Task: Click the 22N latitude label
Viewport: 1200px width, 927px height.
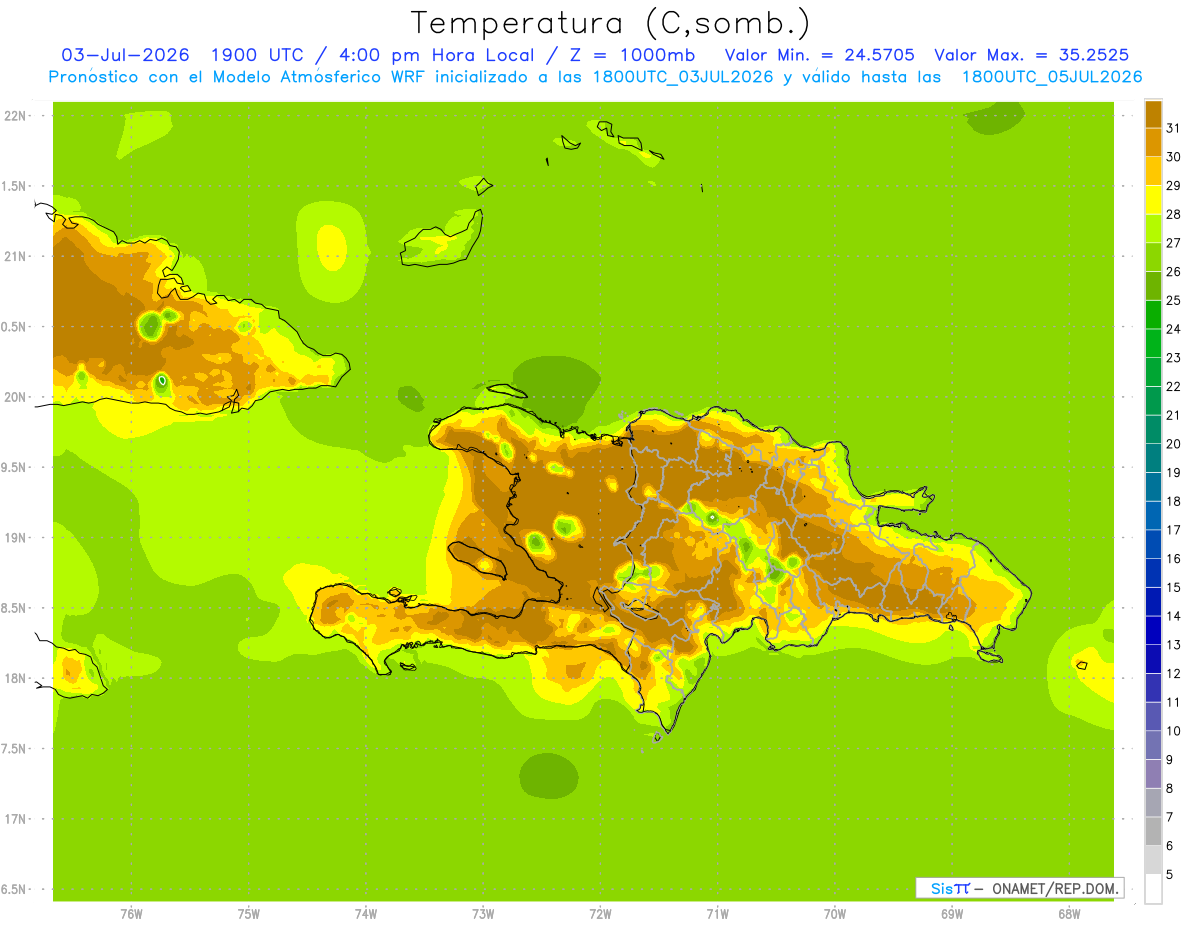Action: pos(14,116)
